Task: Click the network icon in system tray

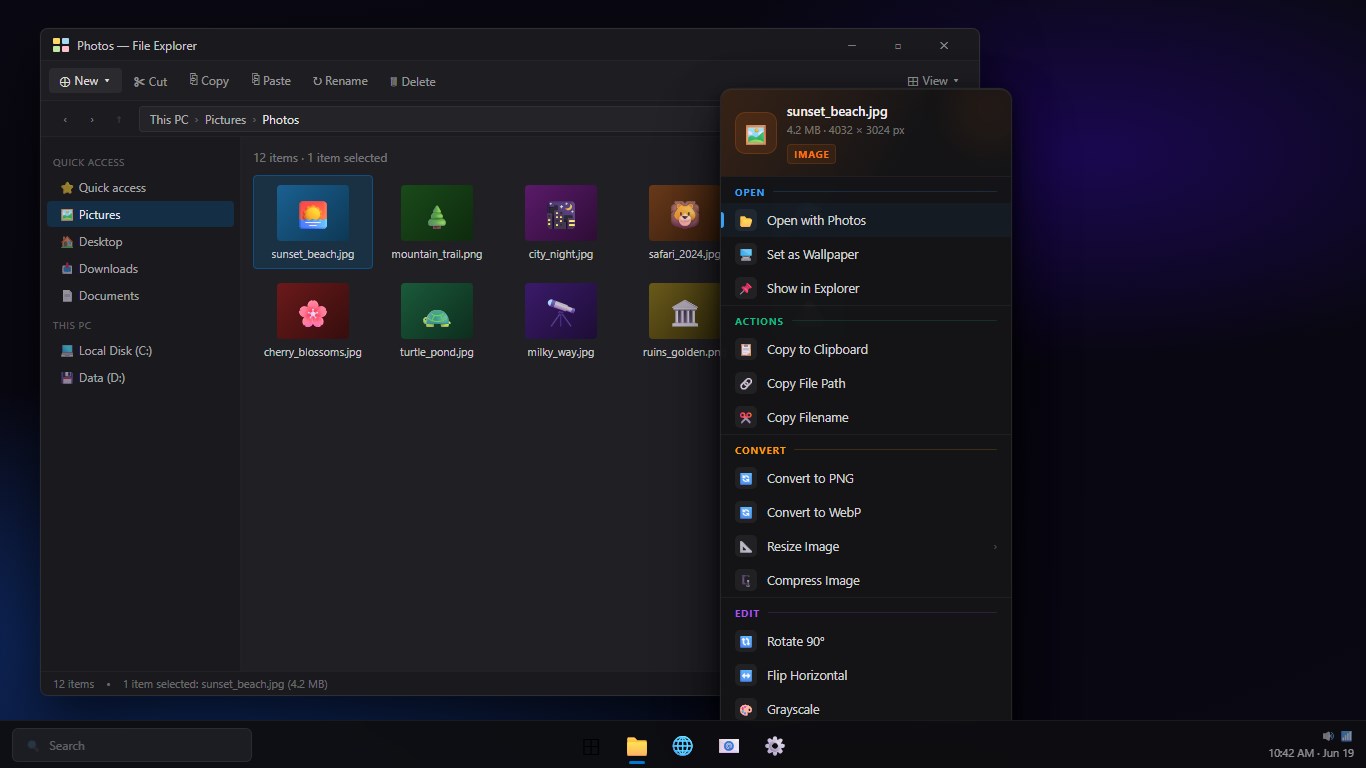Action: click(x=1346, y=736)
